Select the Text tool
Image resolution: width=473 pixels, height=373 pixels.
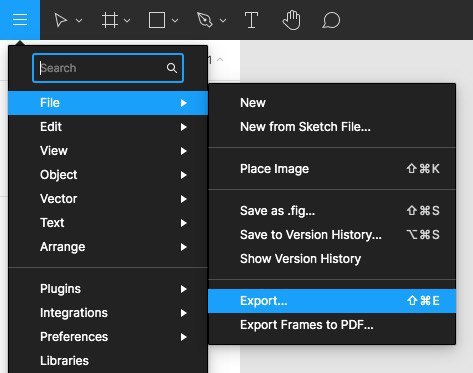(252, 20)
